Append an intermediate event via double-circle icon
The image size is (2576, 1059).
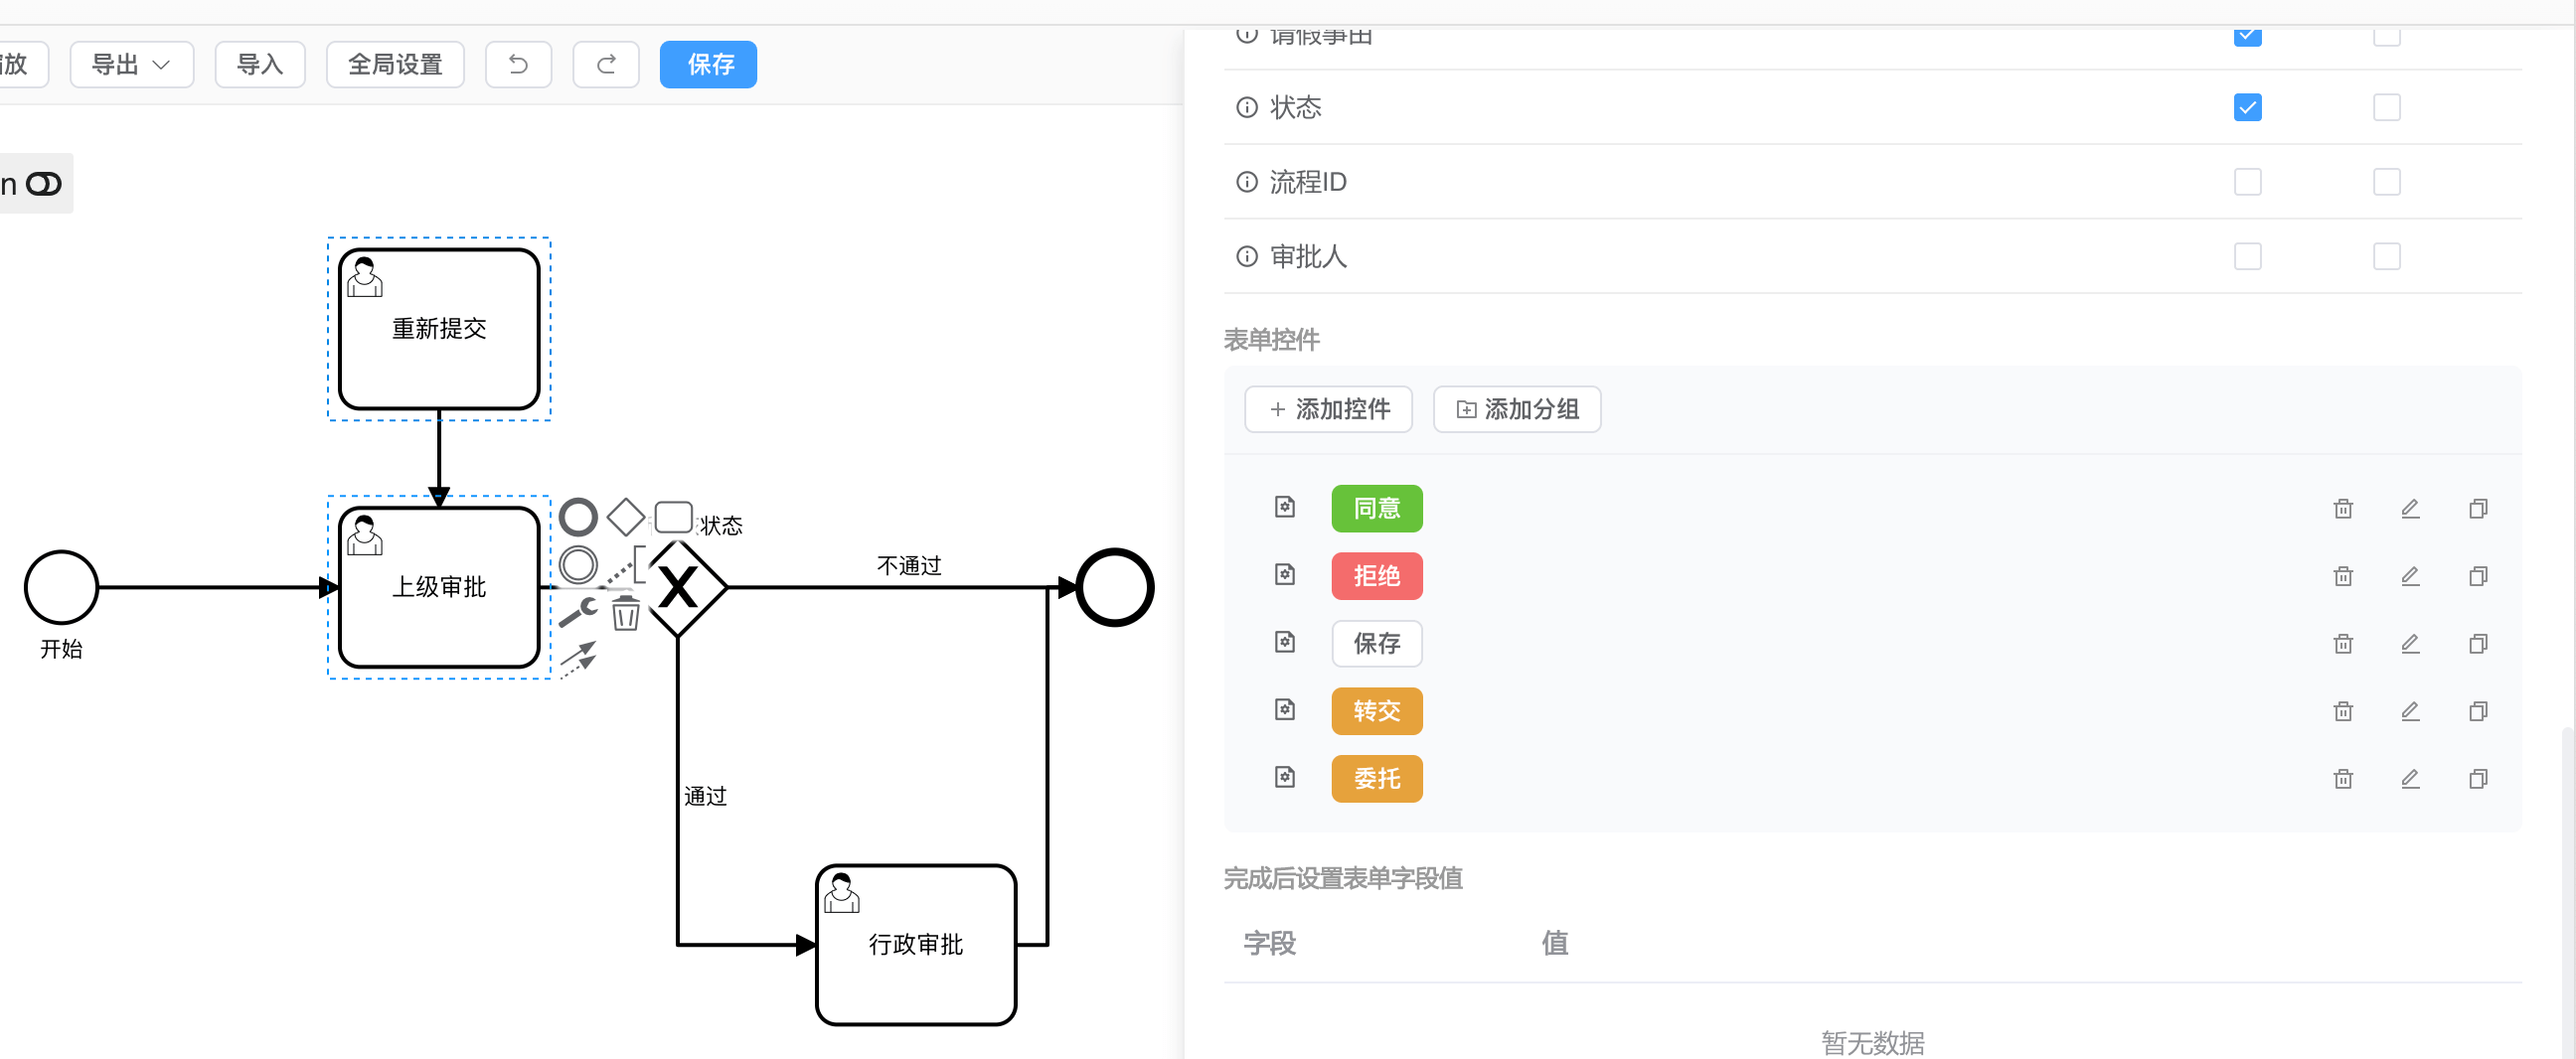[x=579, y=565]
